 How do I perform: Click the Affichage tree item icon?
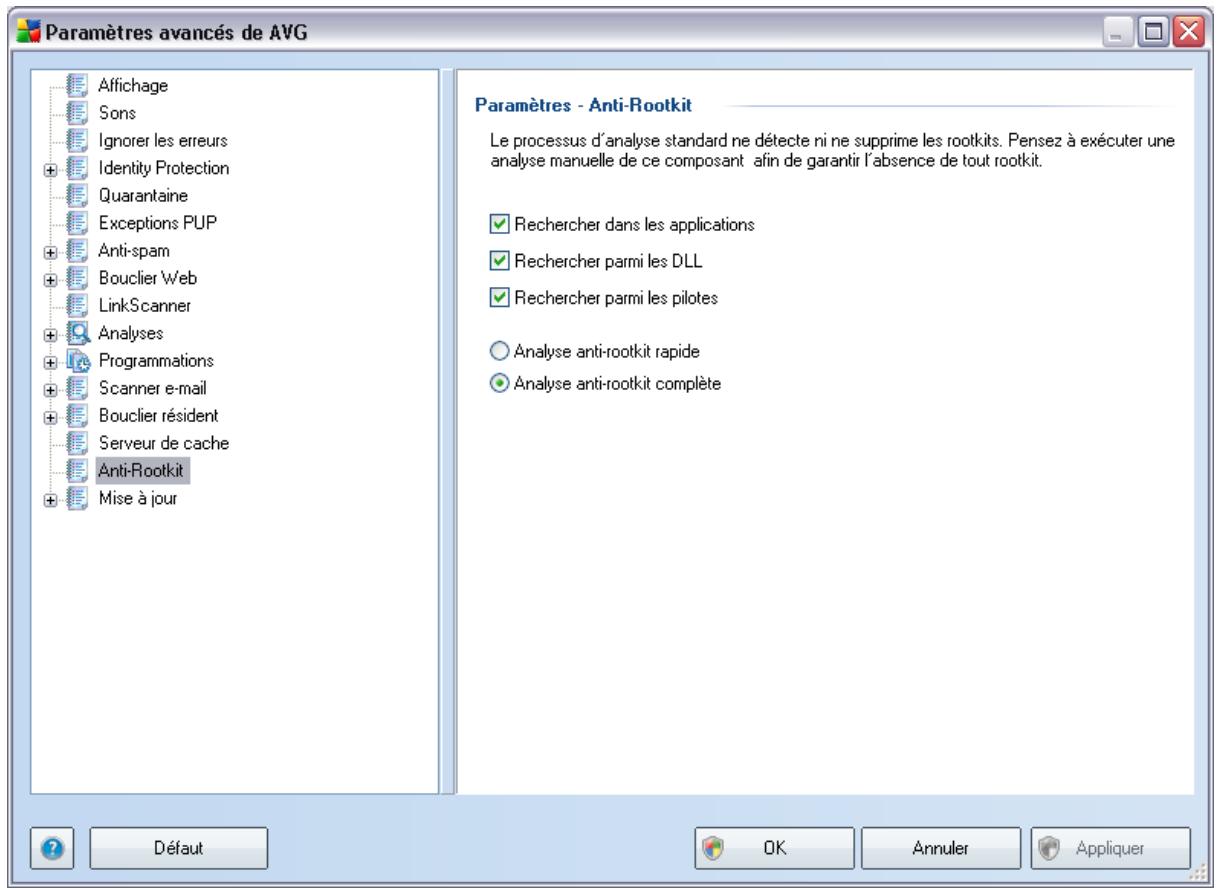coord(78,86)
